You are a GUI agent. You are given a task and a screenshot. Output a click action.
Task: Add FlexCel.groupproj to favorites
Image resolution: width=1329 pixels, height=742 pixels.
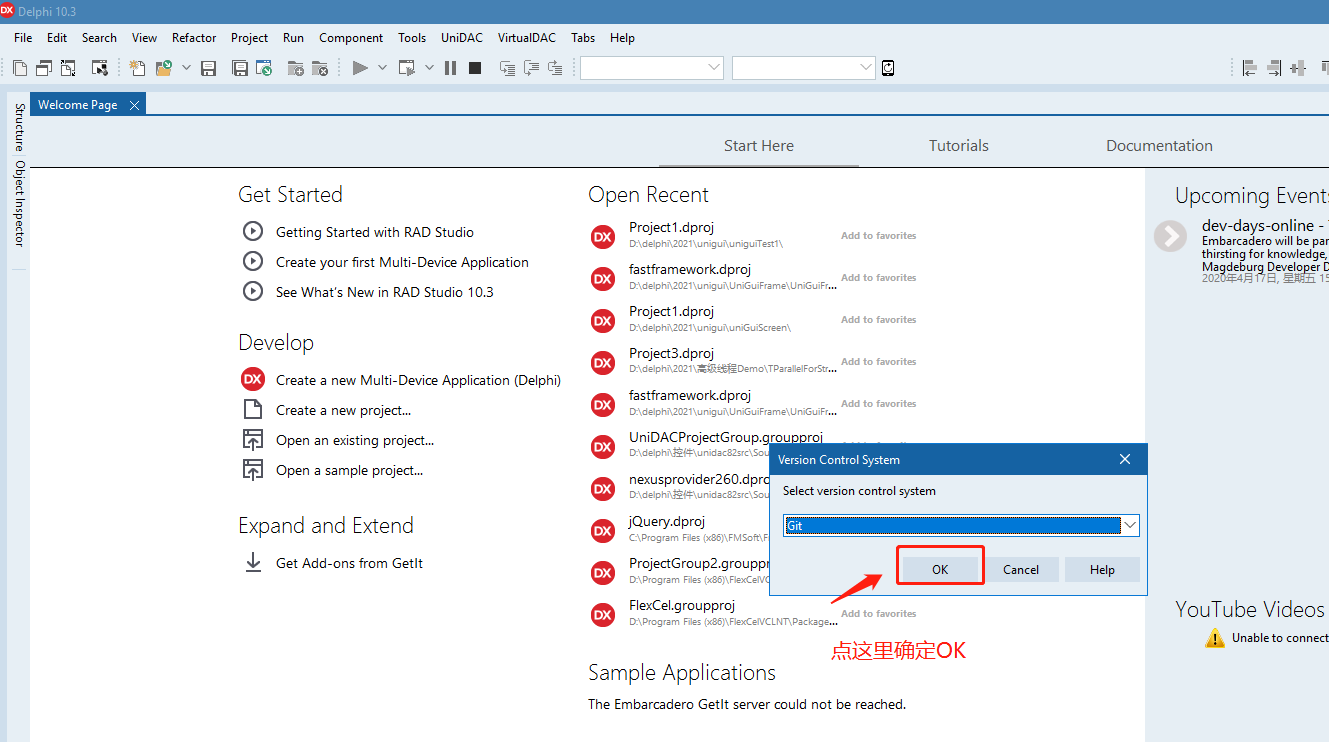pyautogui.click(x=878, y=614)
